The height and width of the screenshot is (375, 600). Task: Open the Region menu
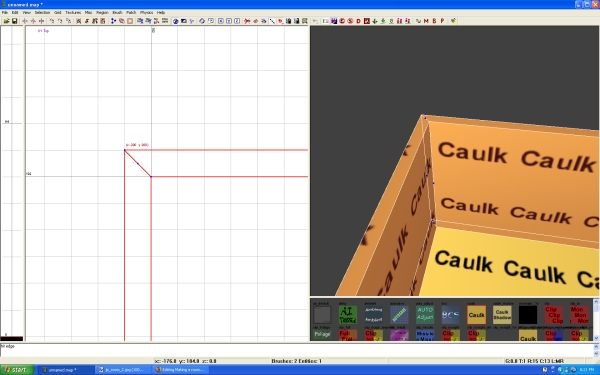102,13
